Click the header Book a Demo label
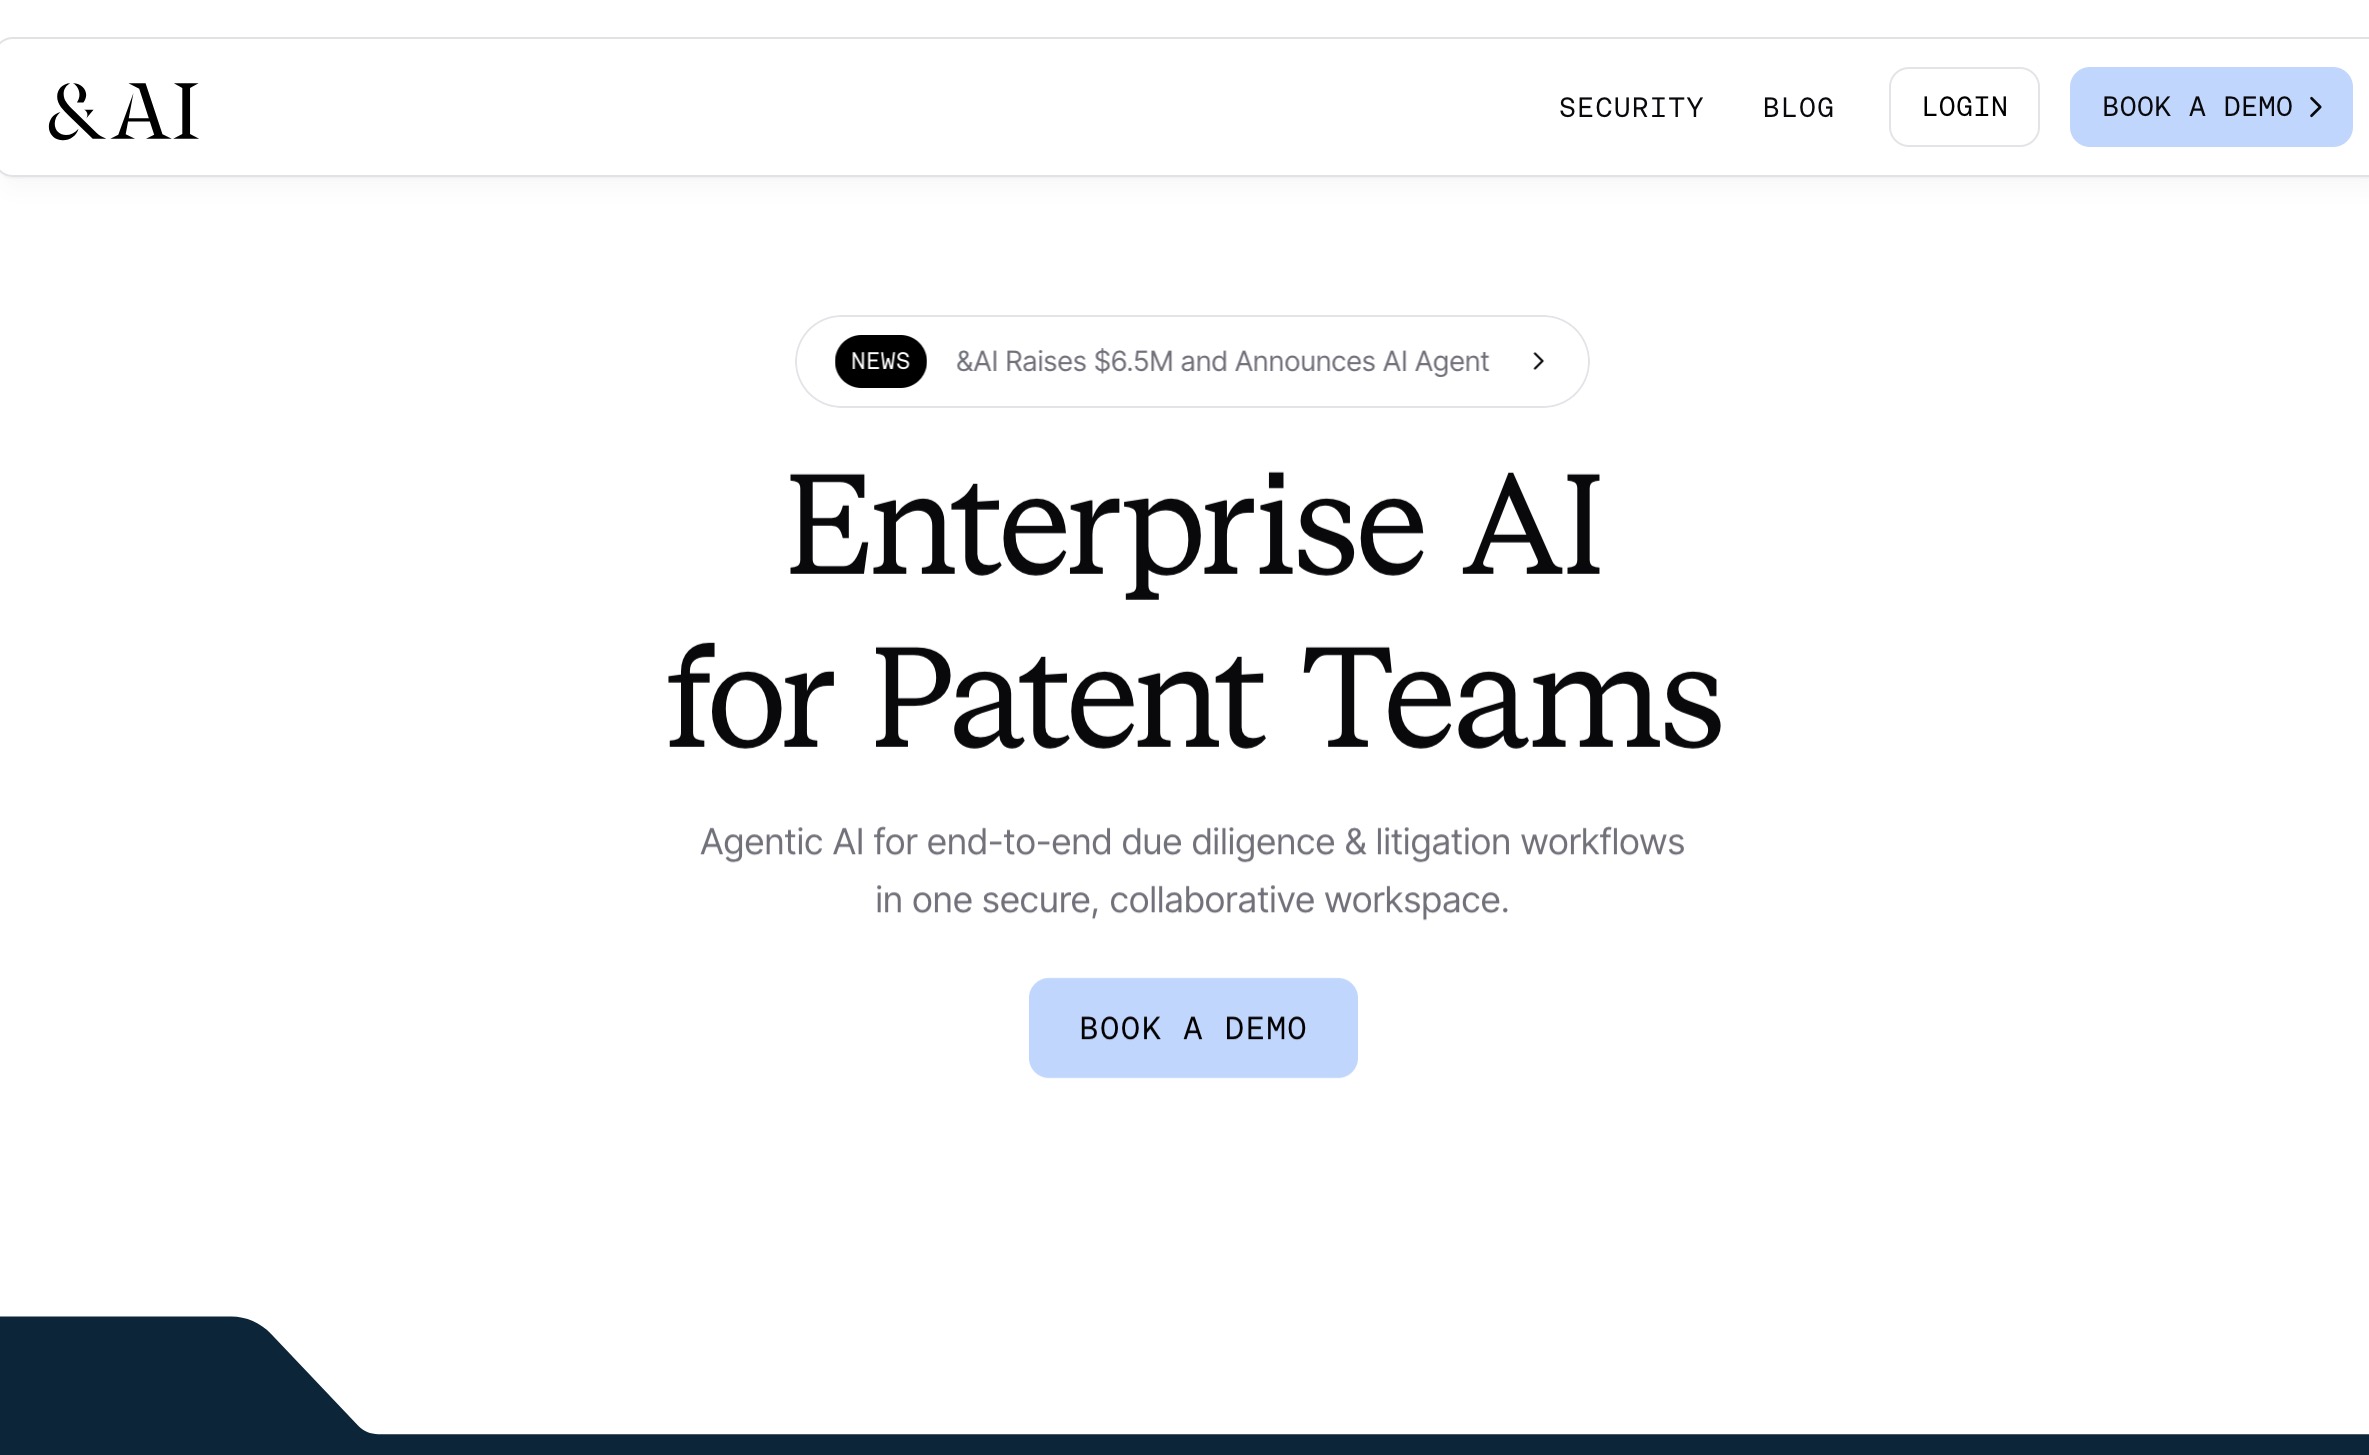The image size is (2369, 1455). tap(2196, 107)
